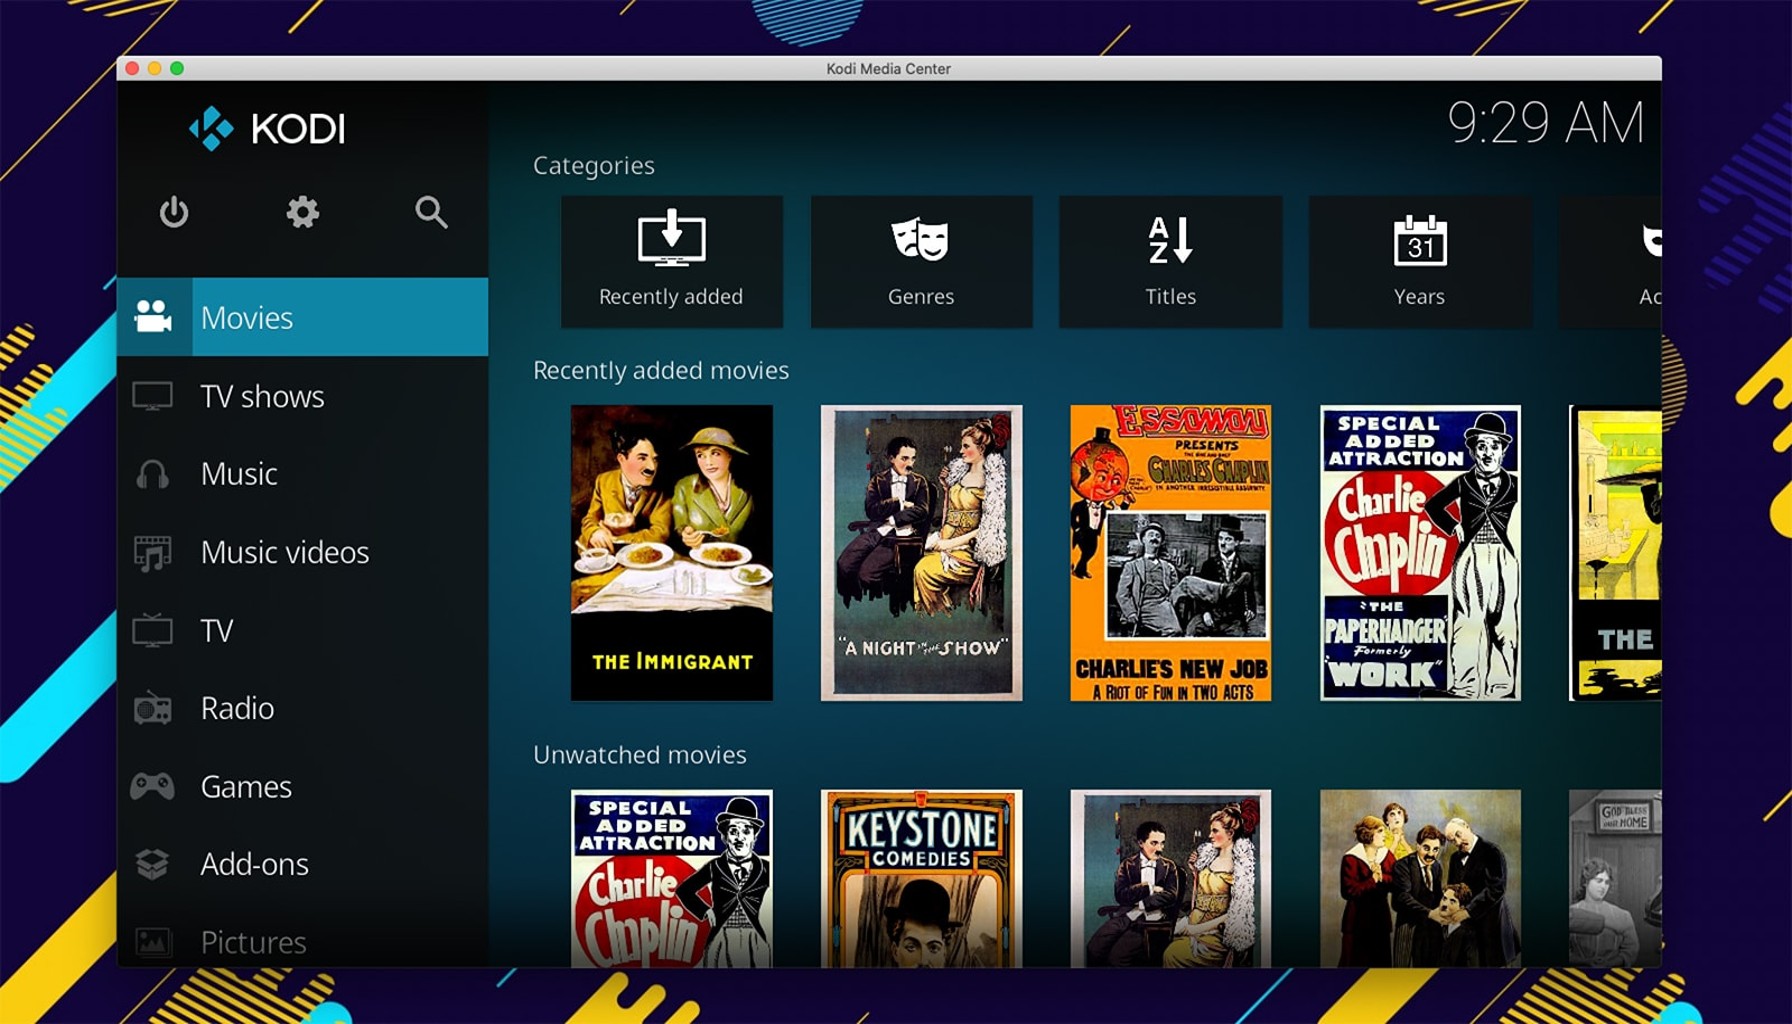Click the Music videos film-note icon
Screen dimensions: 1792x1024
coord(153,552)
